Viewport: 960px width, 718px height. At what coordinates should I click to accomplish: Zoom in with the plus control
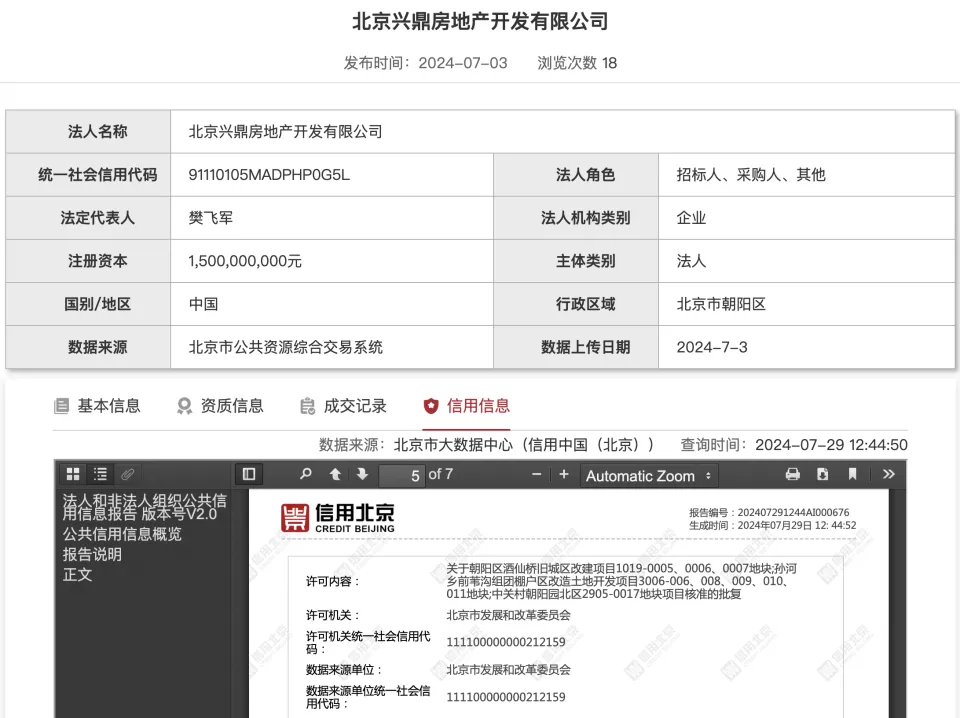point(564,475)
